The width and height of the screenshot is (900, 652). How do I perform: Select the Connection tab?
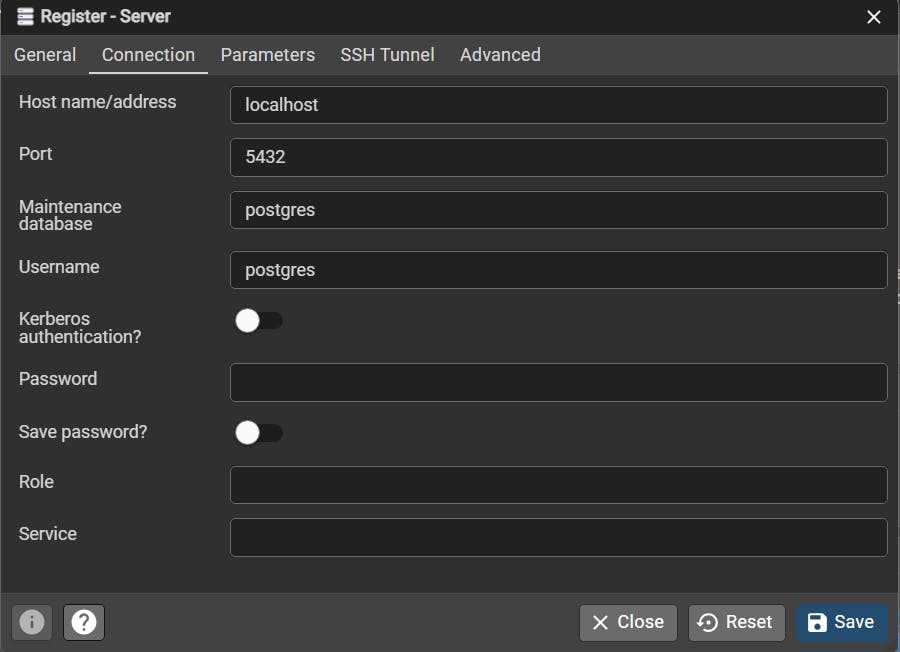tap(148, 55)
